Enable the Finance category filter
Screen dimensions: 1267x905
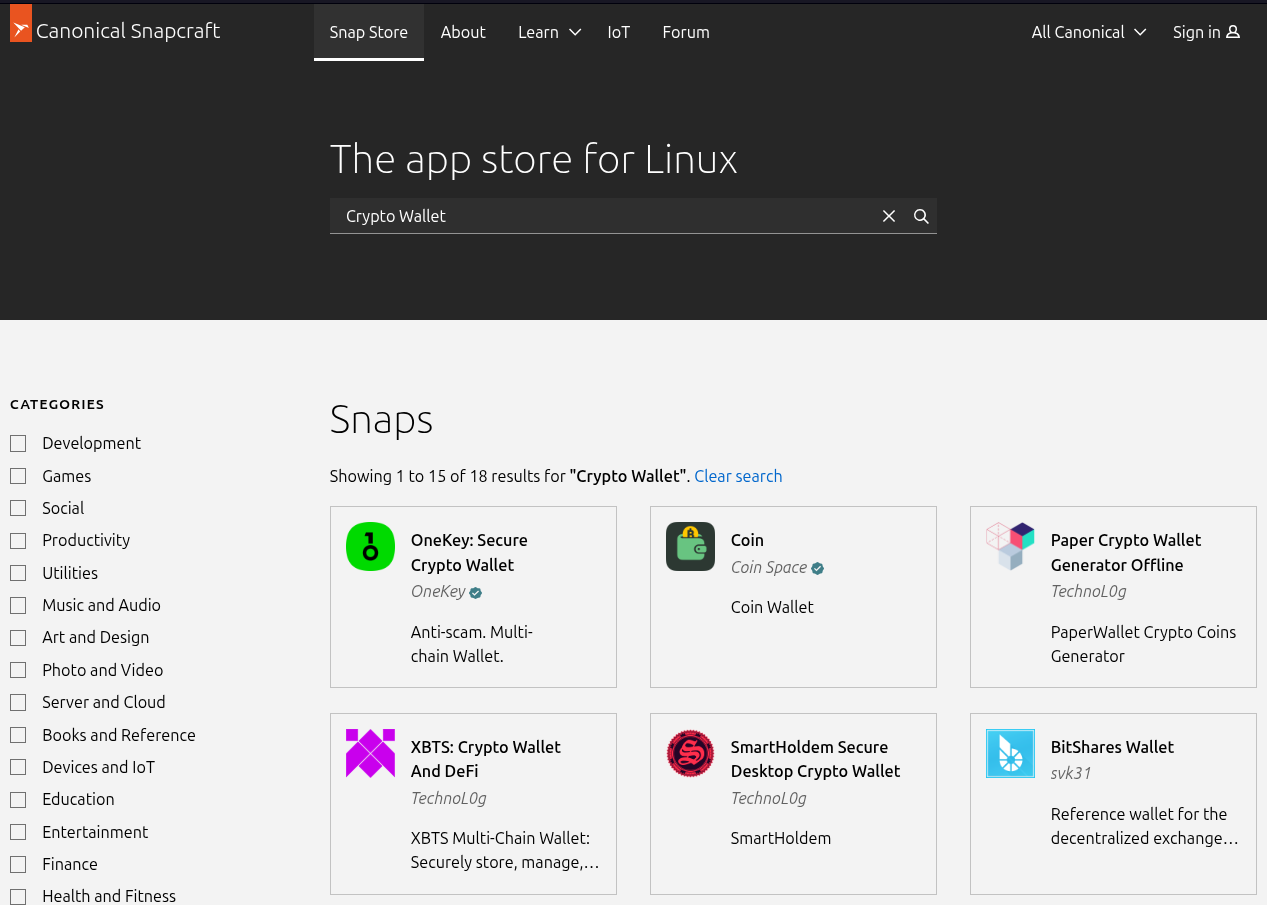click(x=18, y=864)
